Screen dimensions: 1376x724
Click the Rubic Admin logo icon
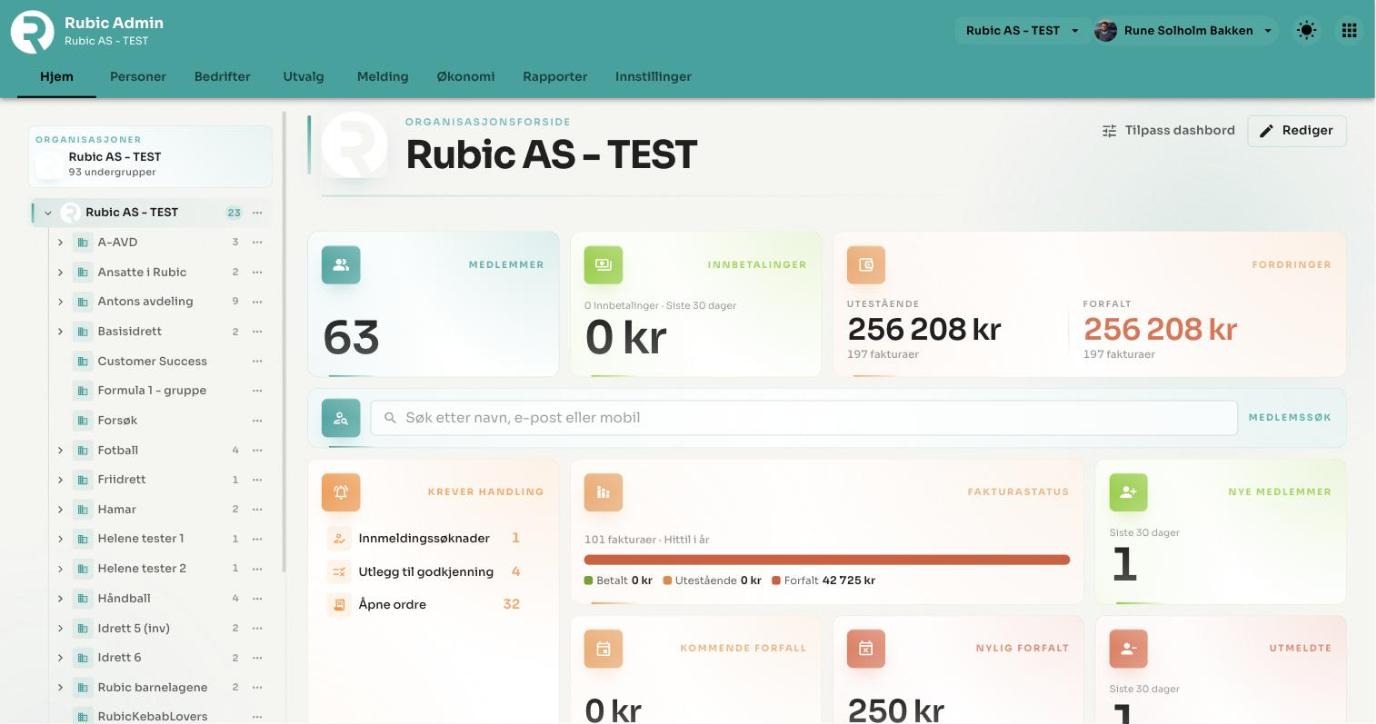[x=32, y=32]
